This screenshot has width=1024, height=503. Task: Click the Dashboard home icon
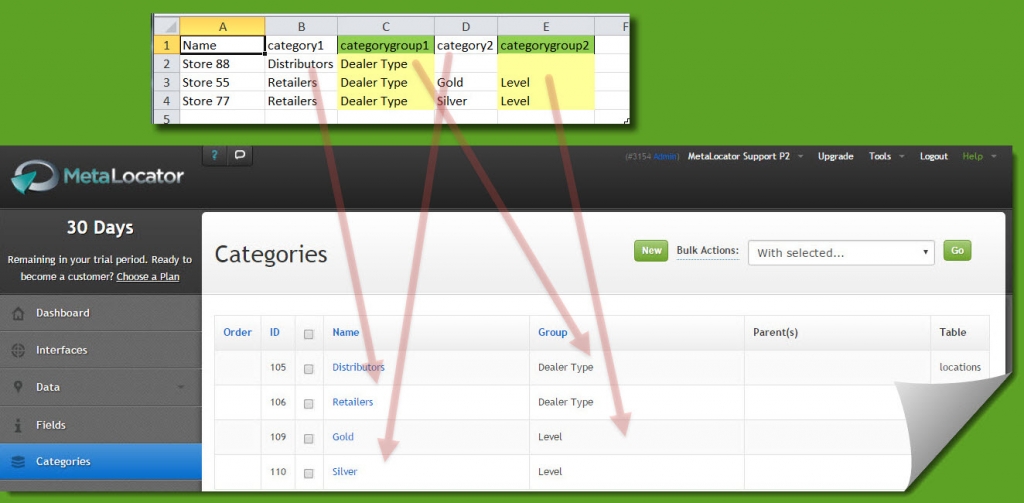18,314
